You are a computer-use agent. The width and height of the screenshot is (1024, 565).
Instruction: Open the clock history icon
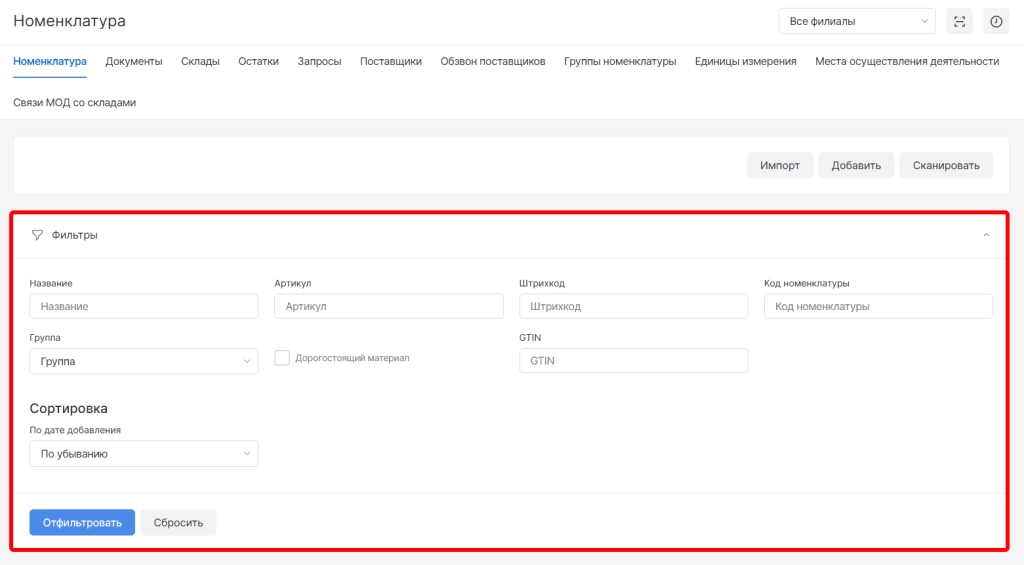996,21
